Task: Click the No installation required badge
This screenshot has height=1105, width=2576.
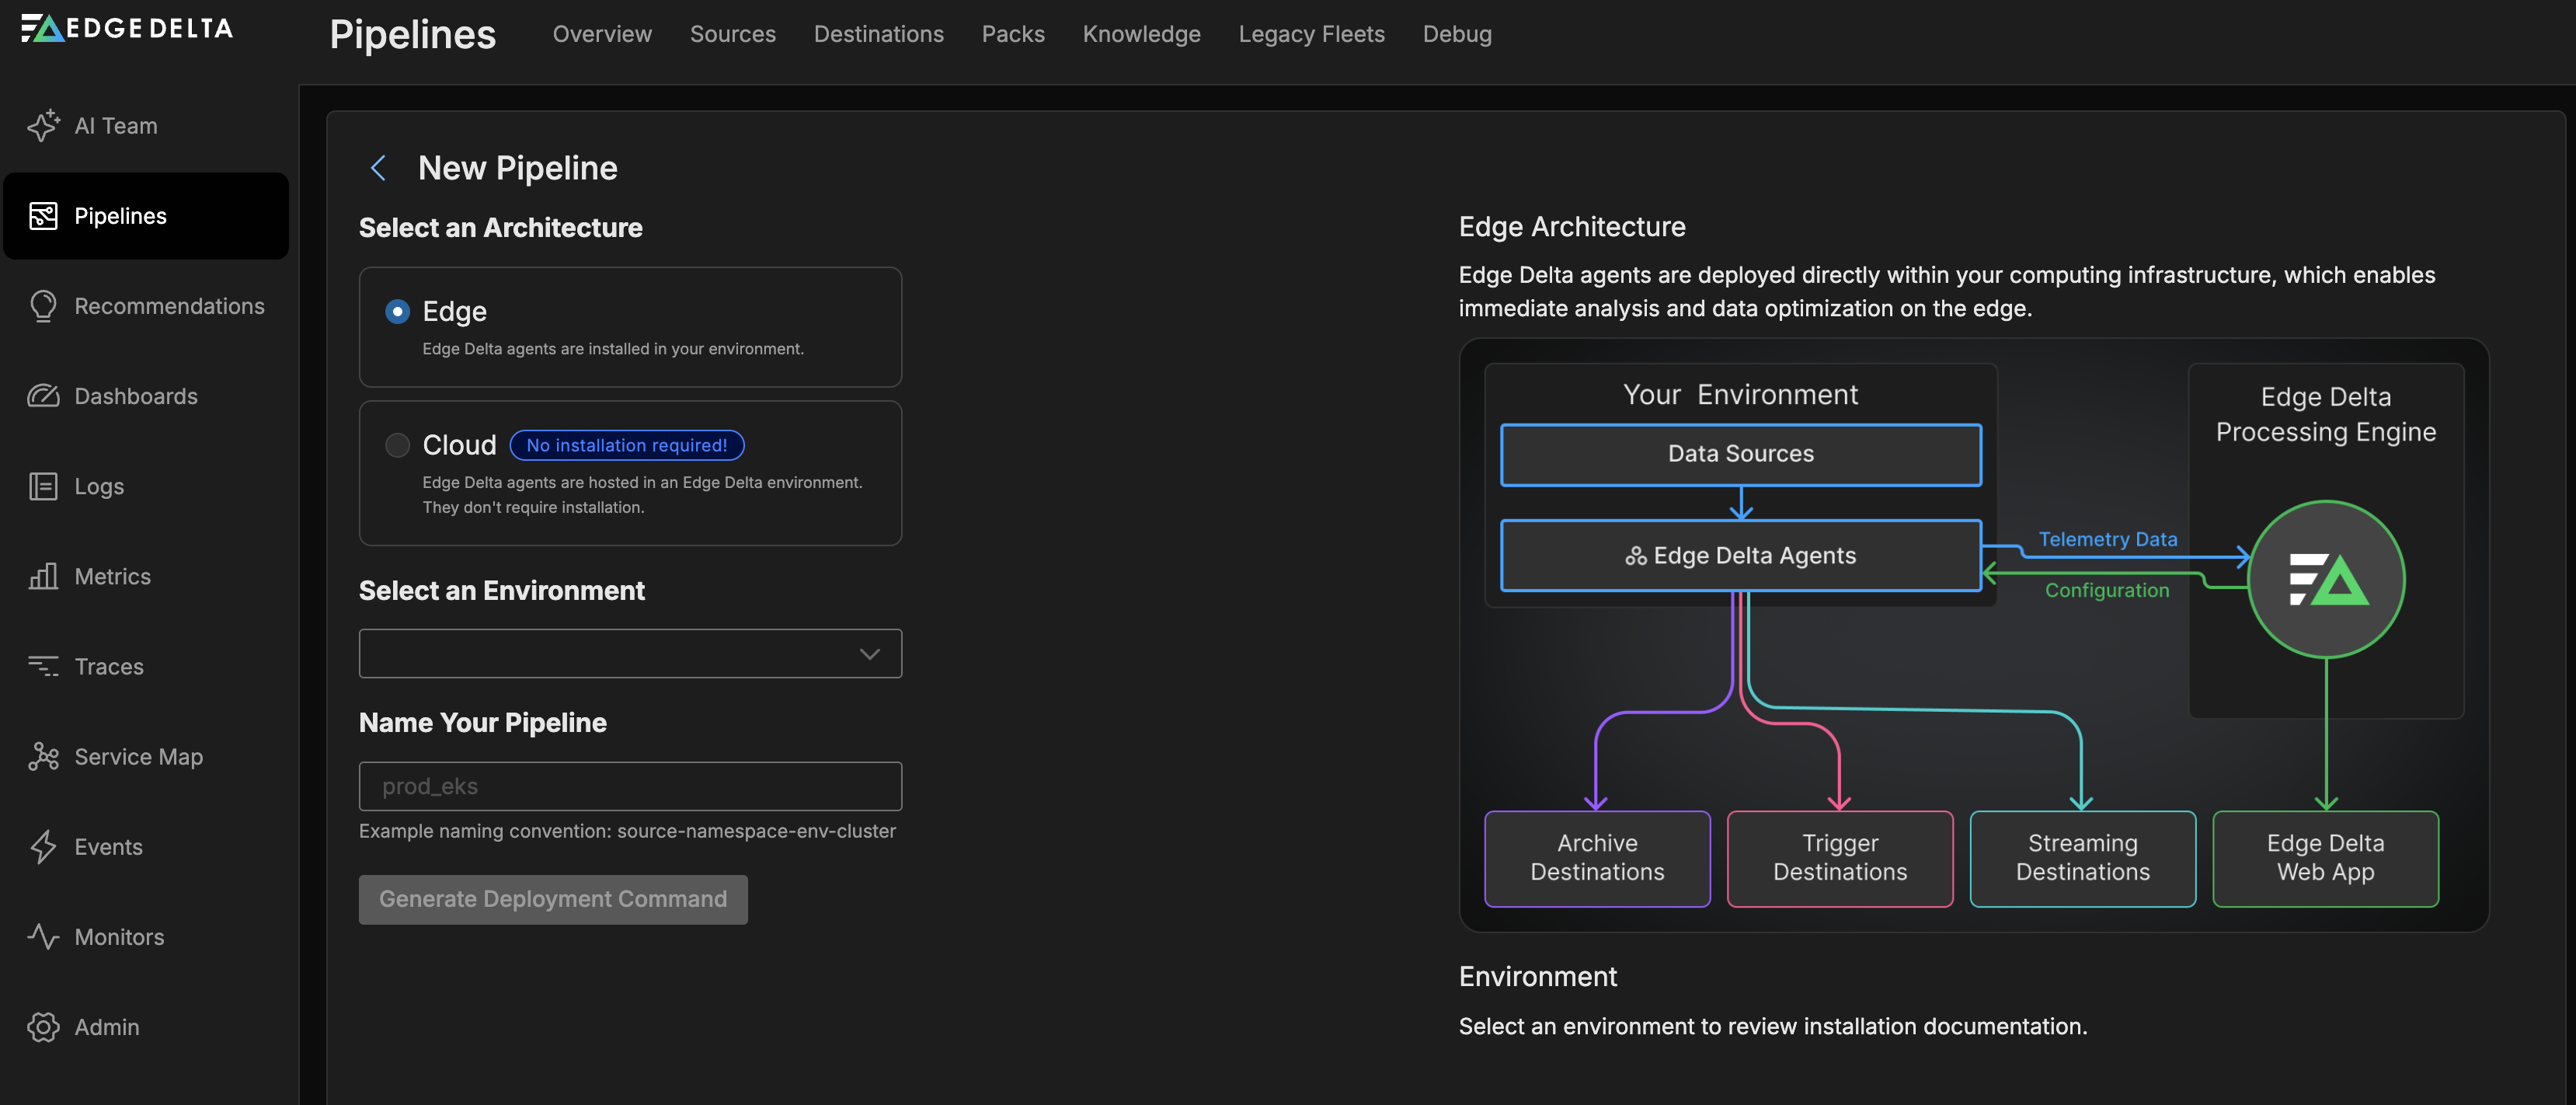Action: (x=627, y=445)
